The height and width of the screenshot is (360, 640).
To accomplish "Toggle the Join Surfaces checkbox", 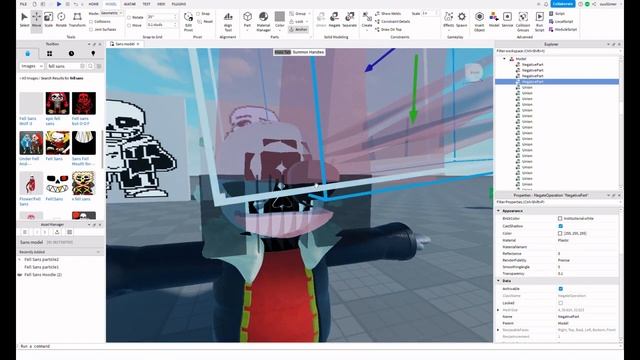I will coord(91,29).
